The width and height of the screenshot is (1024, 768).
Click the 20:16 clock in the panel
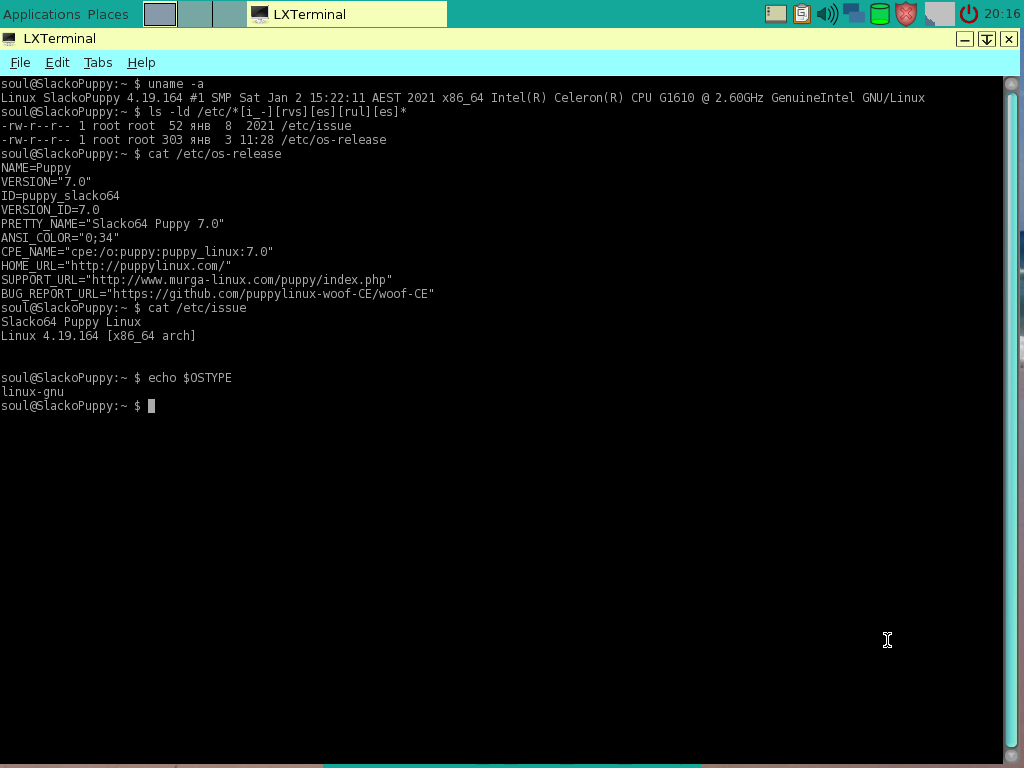[1002, 14]
